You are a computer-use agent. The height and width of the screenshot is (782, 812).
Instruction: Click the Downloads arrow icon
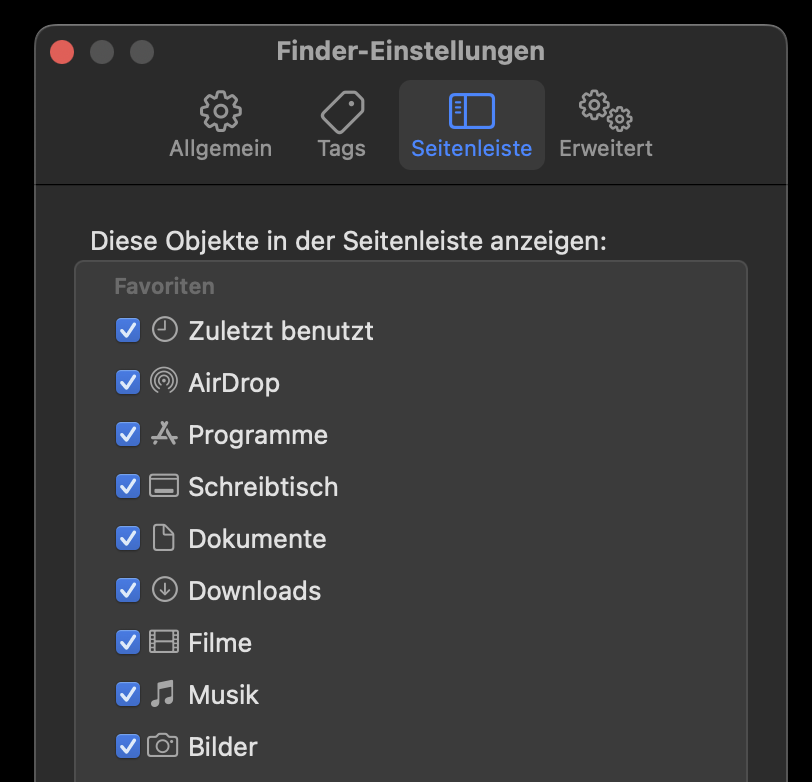[163, 590]
